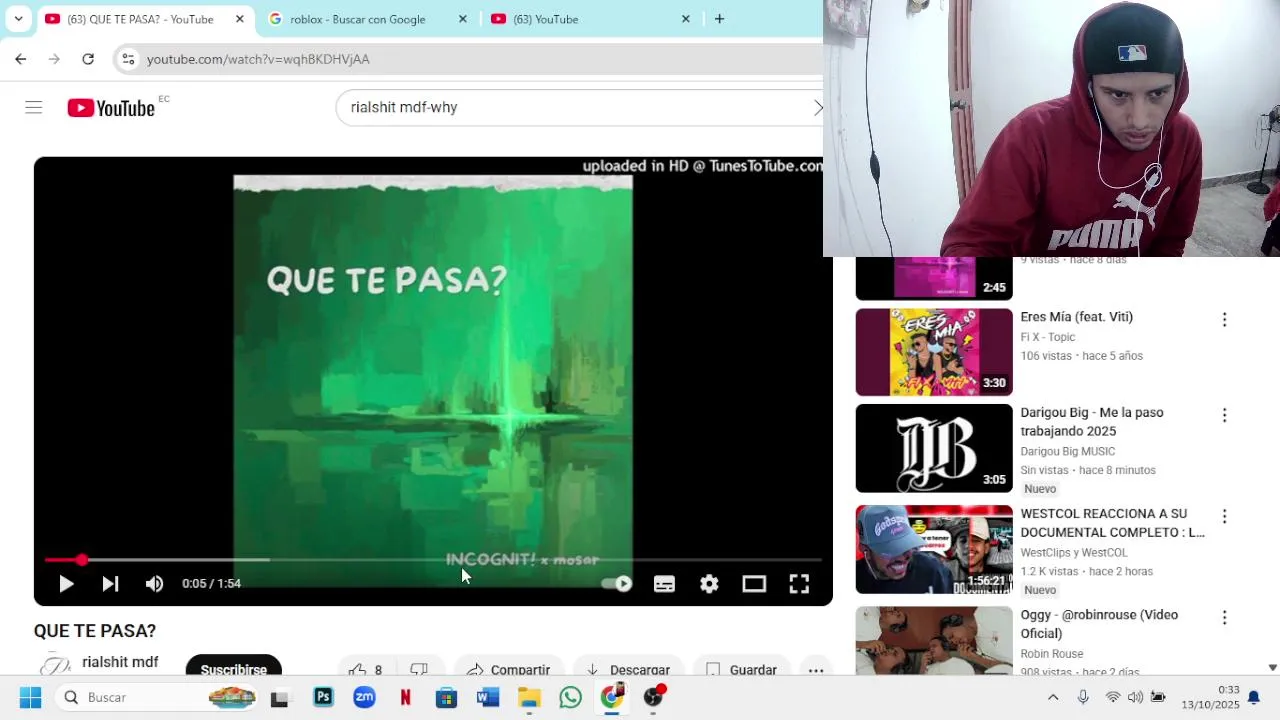The width and height of the screenshot is (1280, 720).
Task: Open the notifications bell in taskbar
Action: click(x=1253, y=697)
